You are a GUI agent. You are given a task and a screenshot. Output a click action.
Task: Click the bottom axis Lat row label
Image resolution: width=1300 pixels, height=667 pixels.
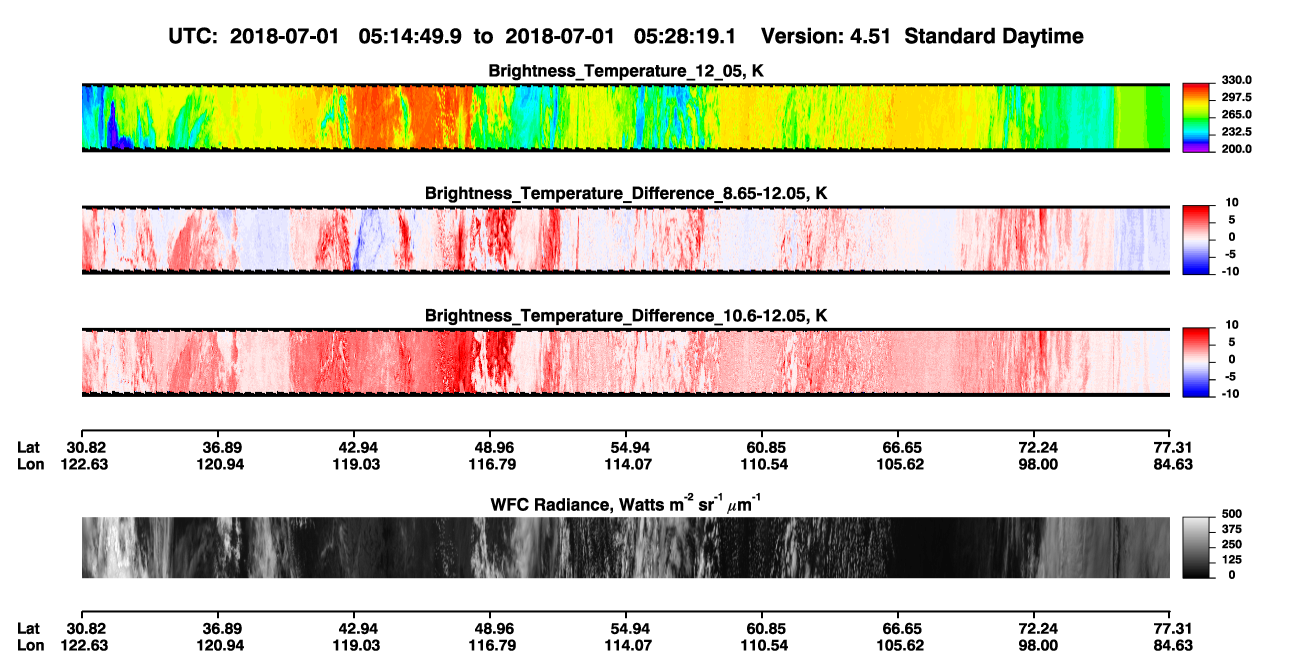pos(28,629)
